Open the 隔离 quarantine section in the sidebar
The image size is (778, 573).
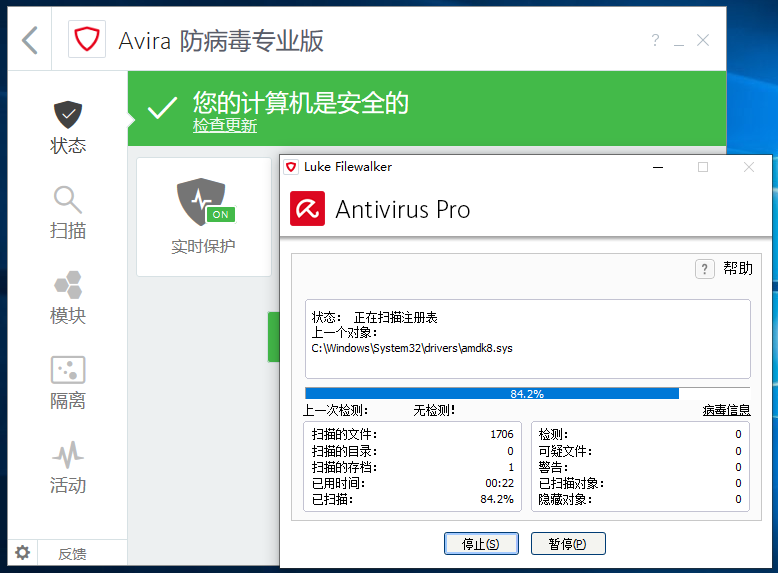tap(68, 383)
